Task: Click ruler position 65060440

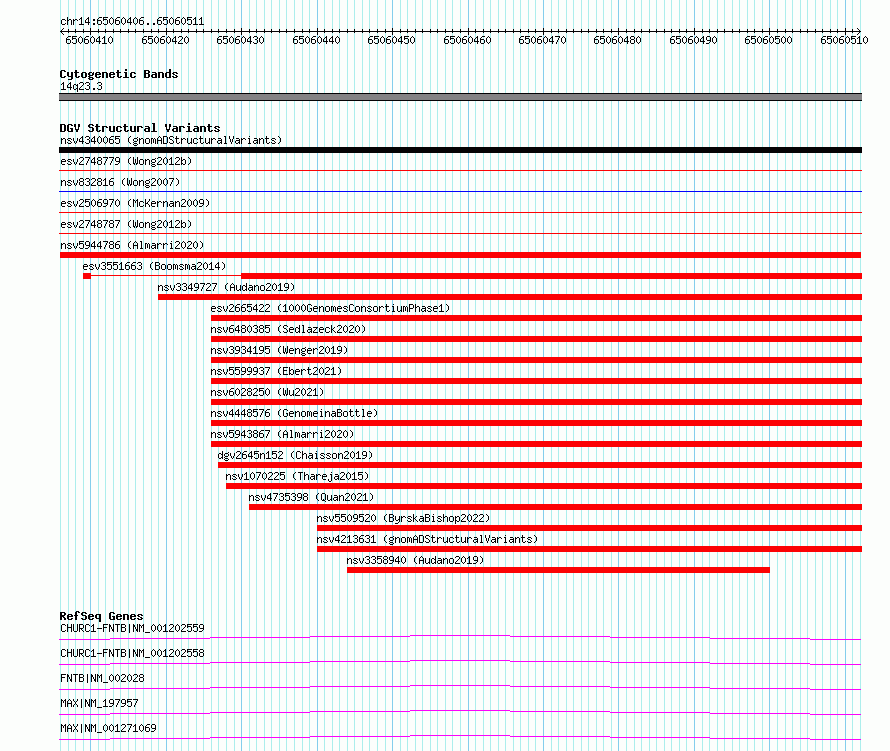Action: [x=317, y=40]
